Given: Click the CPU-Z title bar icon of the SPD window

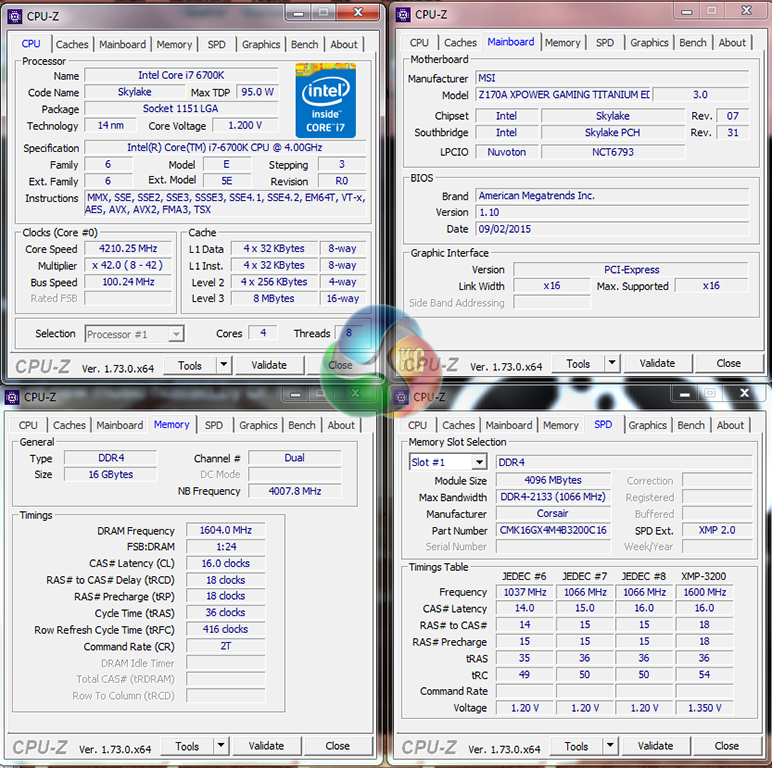Looking at the screenshot, I should (403, 397).
